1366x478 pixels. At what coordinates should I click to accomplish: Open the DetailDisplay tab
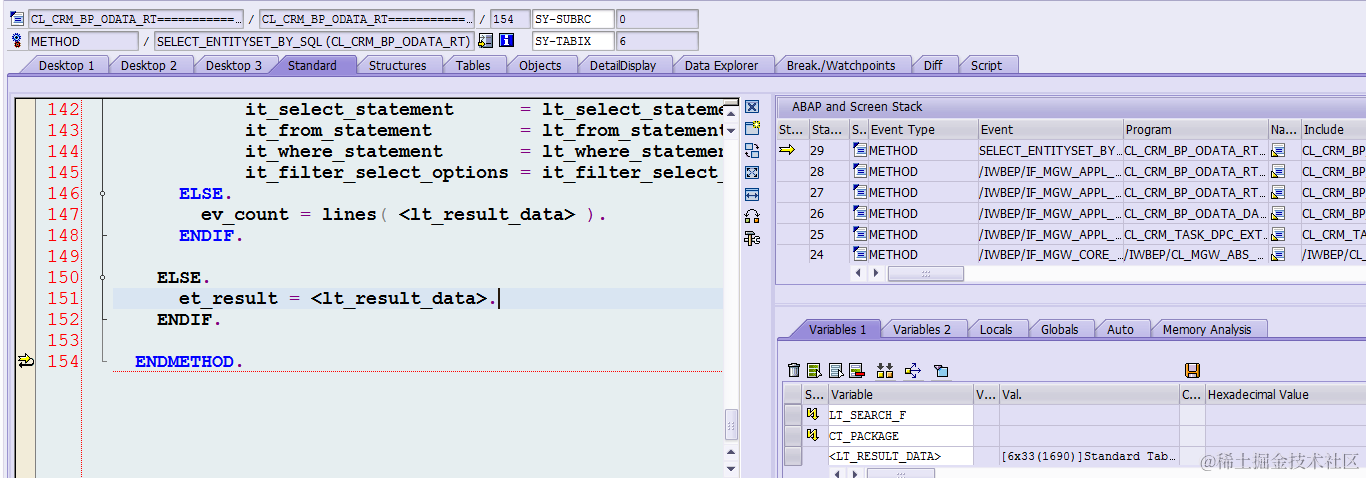[622, 65]
